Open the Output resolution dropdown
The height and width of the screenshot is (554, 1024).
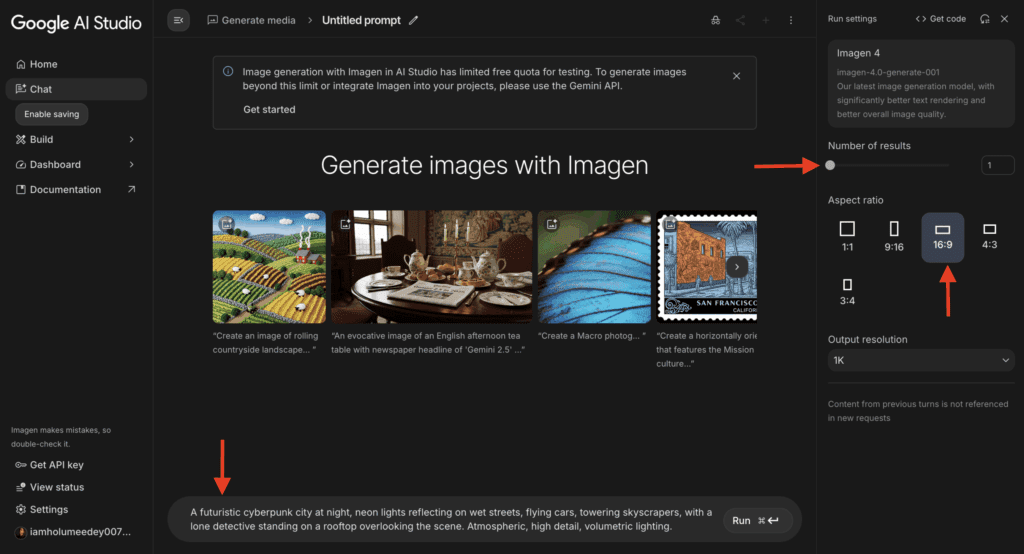(921, 360)
